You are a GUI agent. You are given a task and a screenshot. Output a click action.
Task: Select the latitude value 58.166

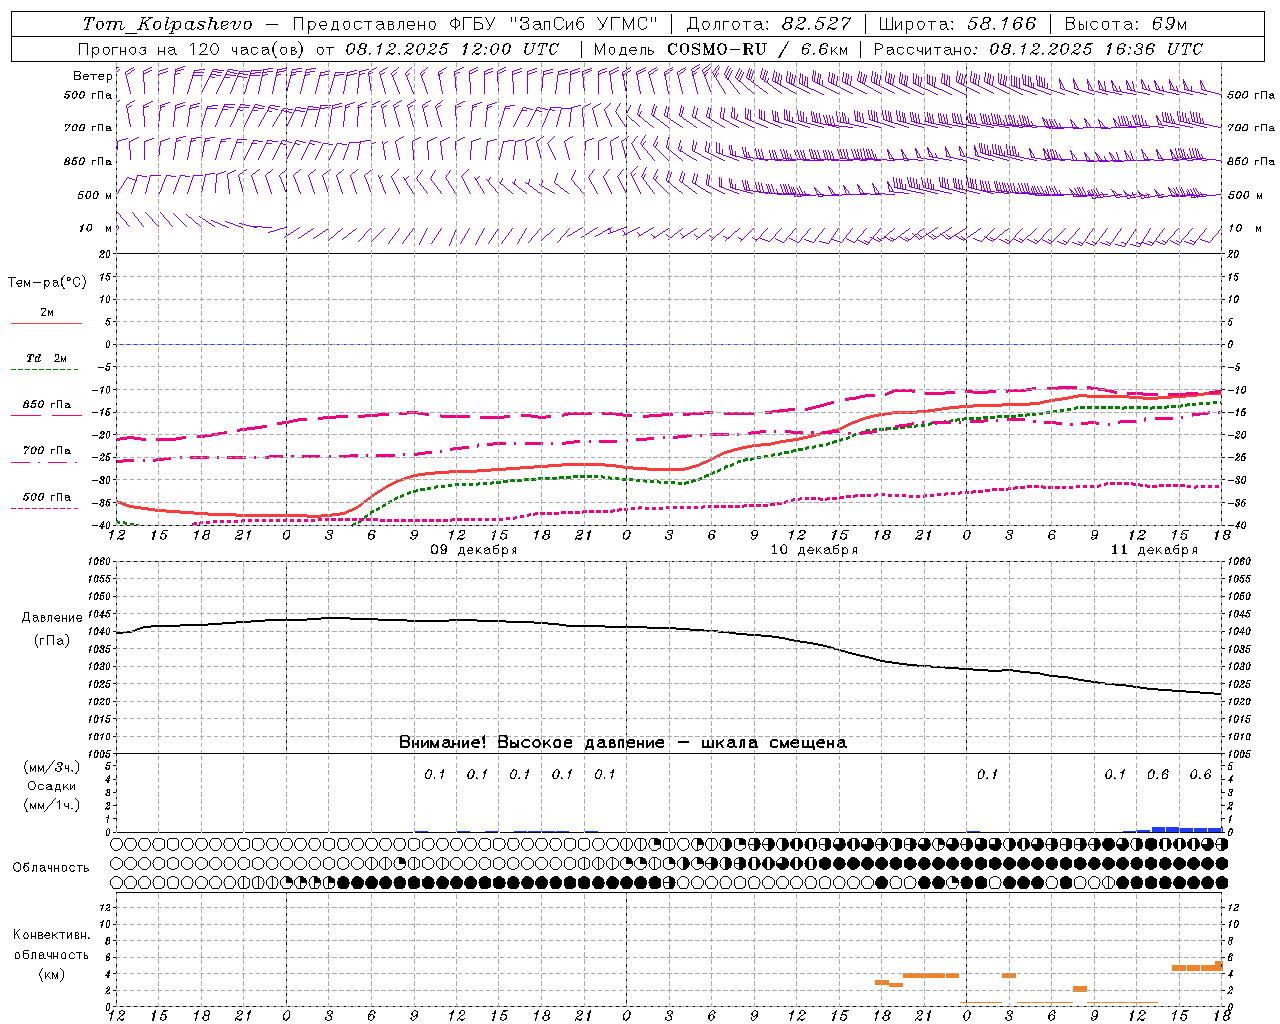(x=1000, y=24)
